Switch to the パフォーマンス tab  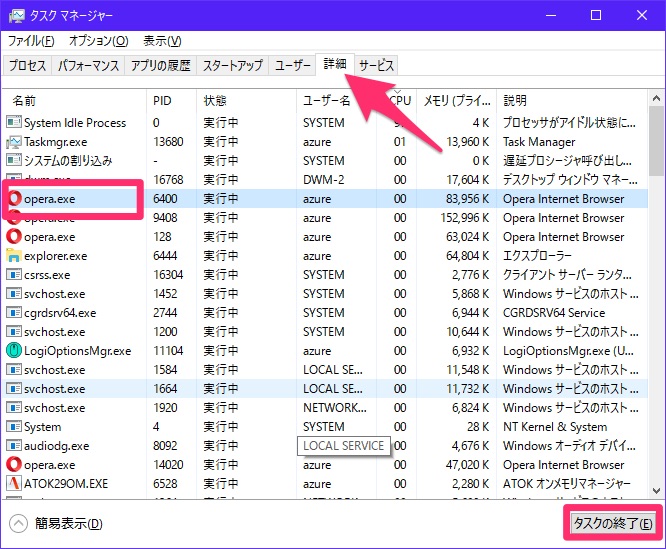click(88, 65)
